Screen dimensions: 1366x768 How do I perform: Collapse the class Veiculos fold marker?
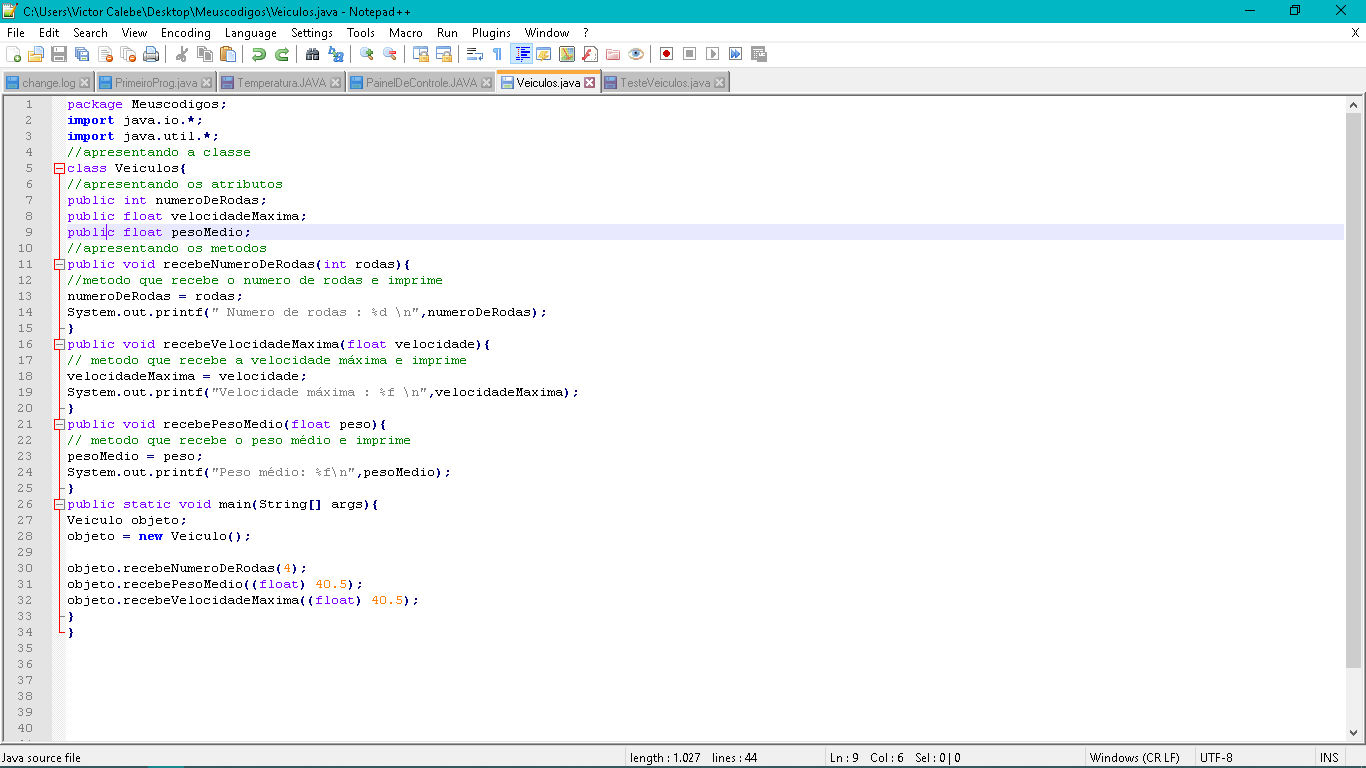pyautogui.click(x=59, y=169)
